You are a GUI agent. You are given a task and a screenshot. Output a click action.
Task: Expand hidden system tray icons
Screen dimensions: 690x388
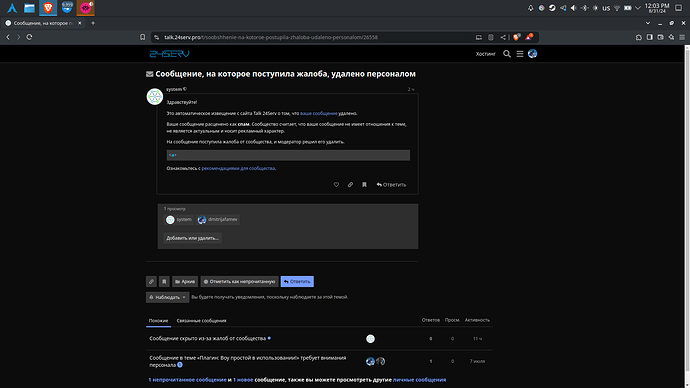point(638,8)
